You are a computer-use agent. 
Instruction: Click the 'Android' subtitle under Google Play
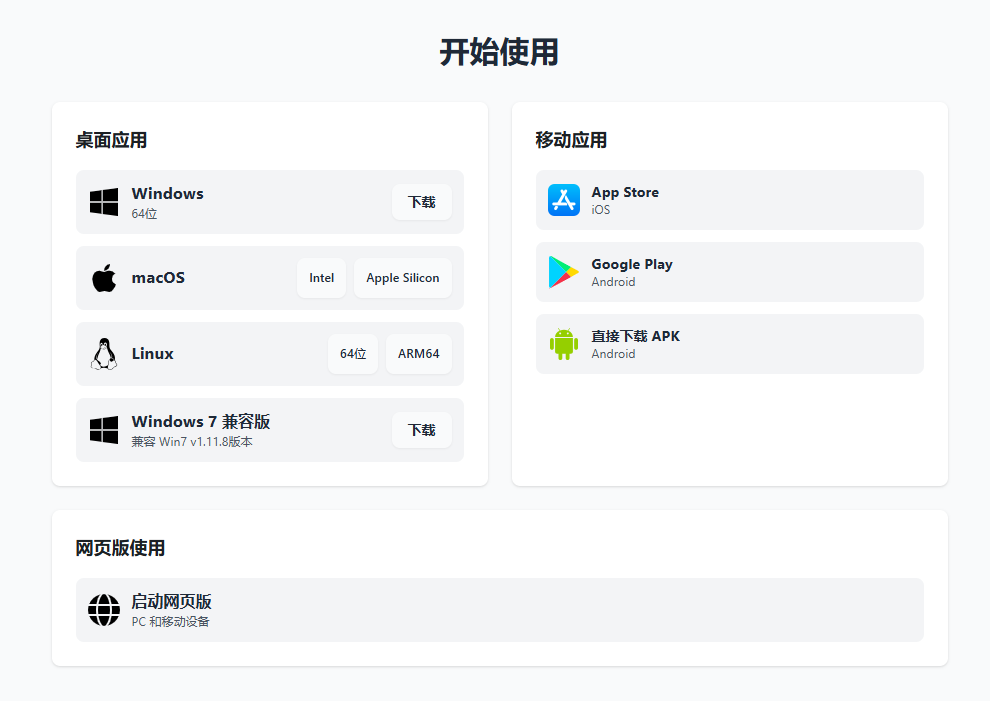(613, 282)
